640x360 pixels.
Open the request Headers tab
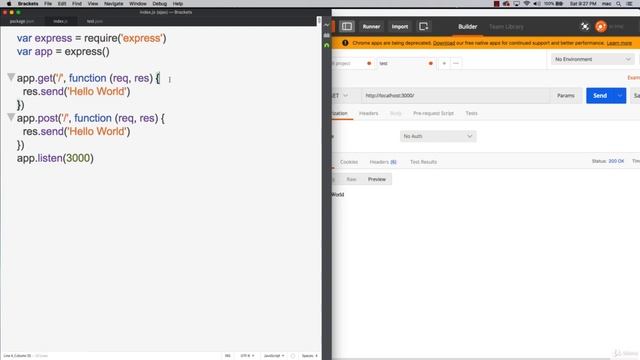pyautogui.click(x=369, y=113)
